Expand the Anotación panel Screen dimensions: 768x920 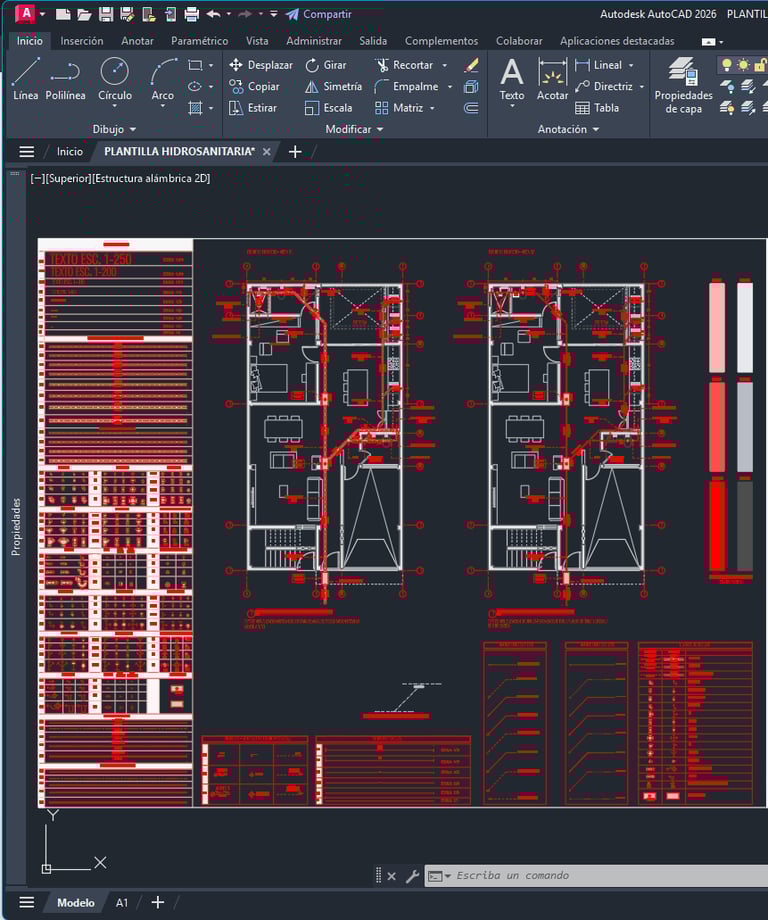pyautogui.click(x=568, y=129)
